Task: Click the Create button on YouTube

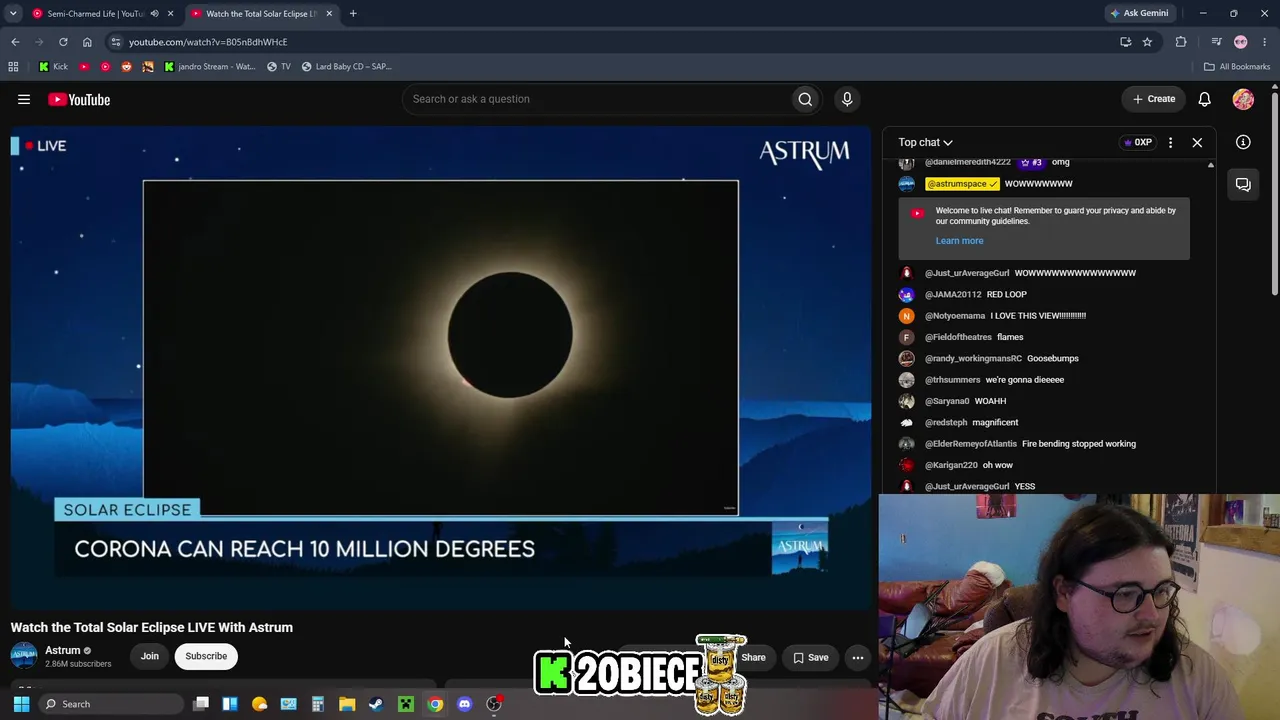Action: tap(1154, 99)
